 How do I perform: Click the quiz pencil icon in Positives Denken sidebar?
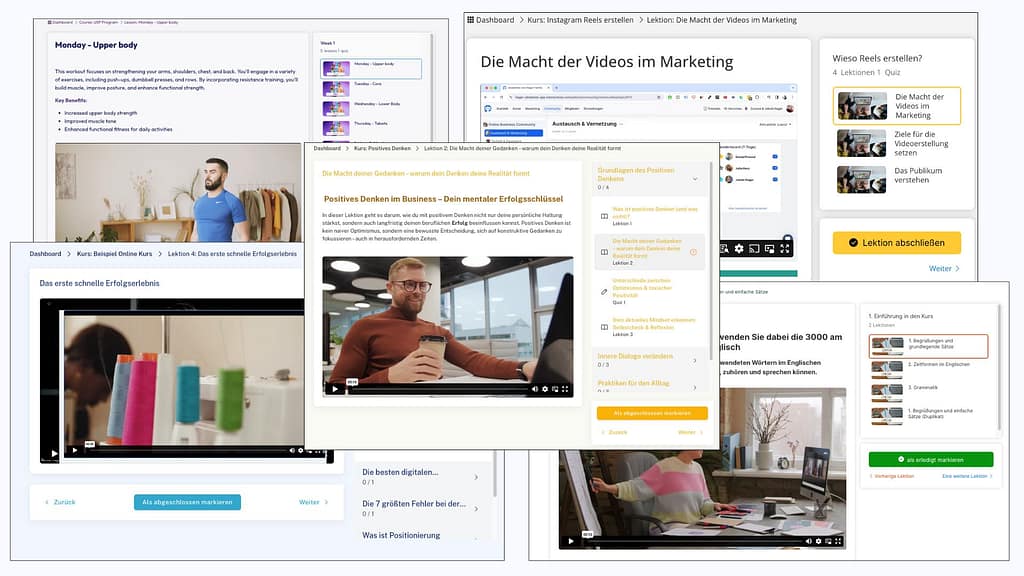(x=604, y=292)
